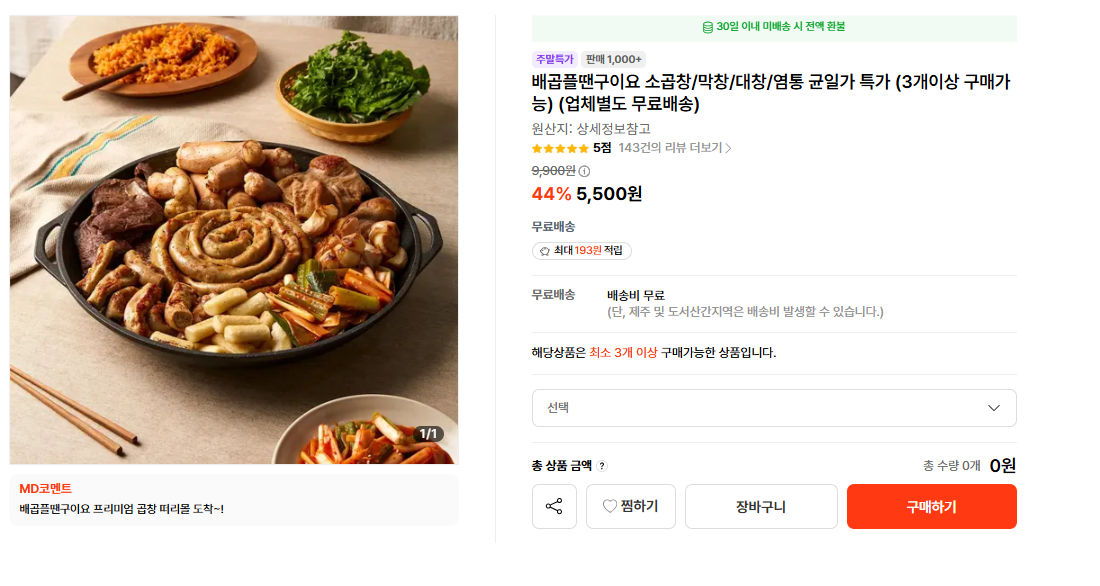Click the gopchang product main image

tap(234, 240)
